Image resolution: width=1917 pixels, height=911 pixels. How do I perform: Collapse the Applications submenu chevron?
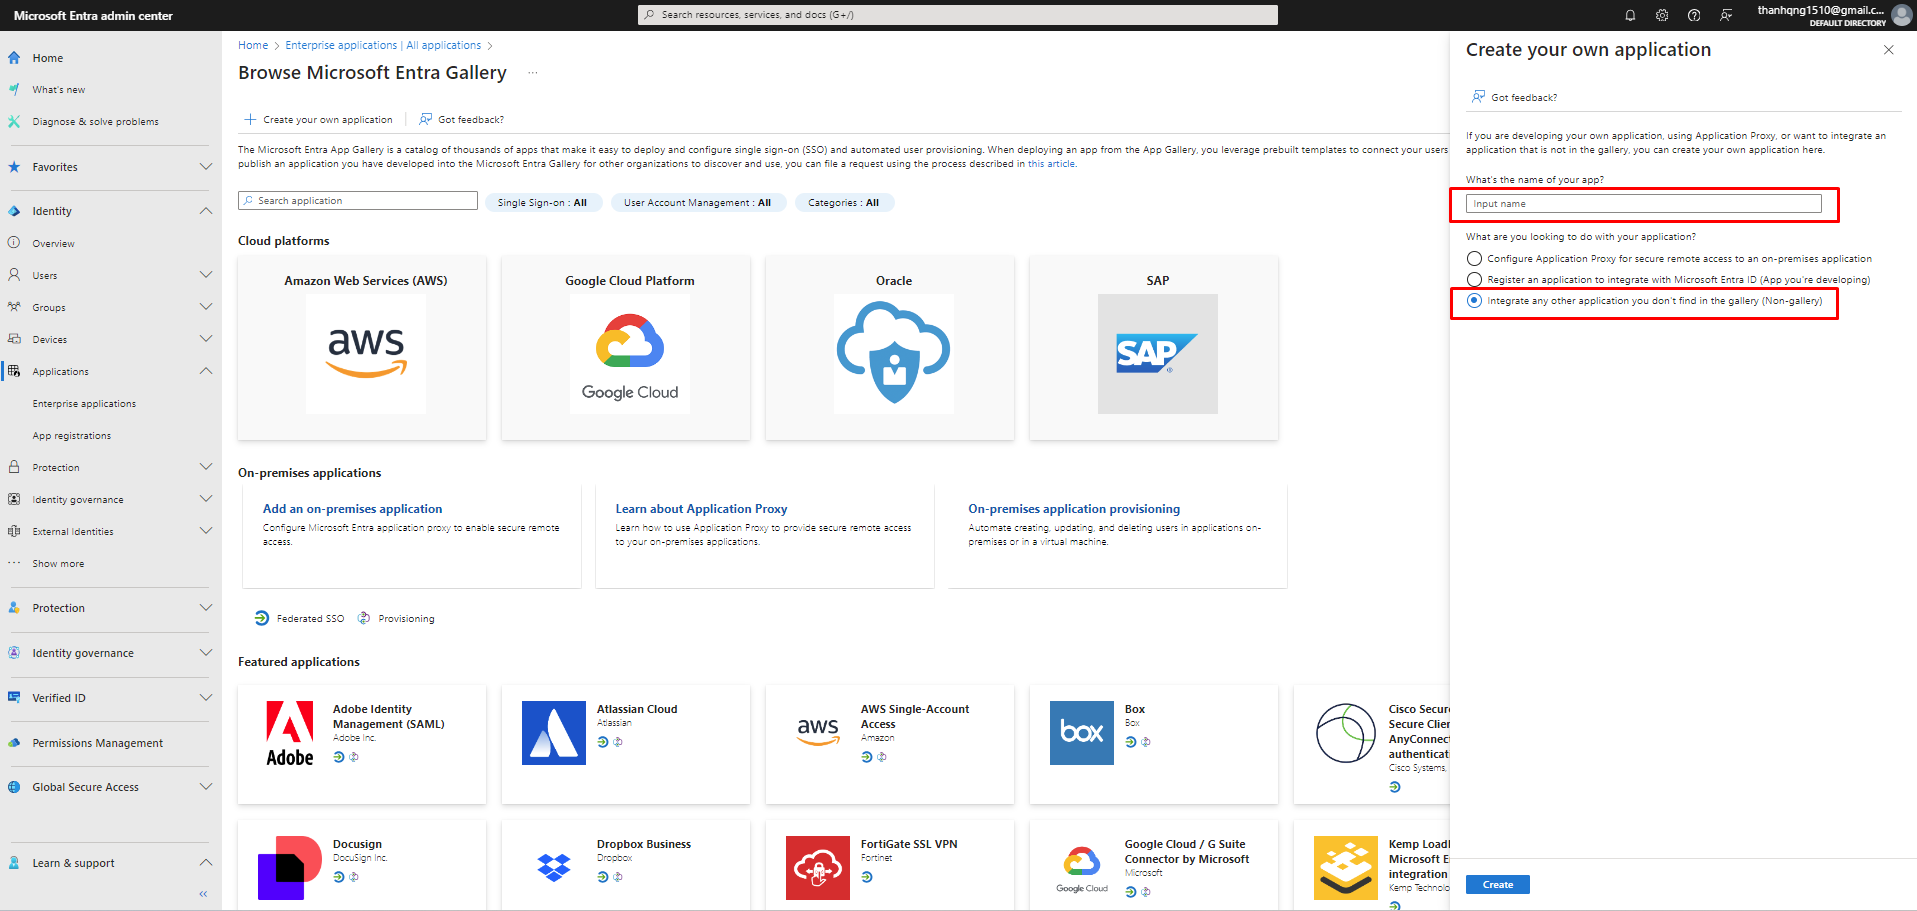206,371
